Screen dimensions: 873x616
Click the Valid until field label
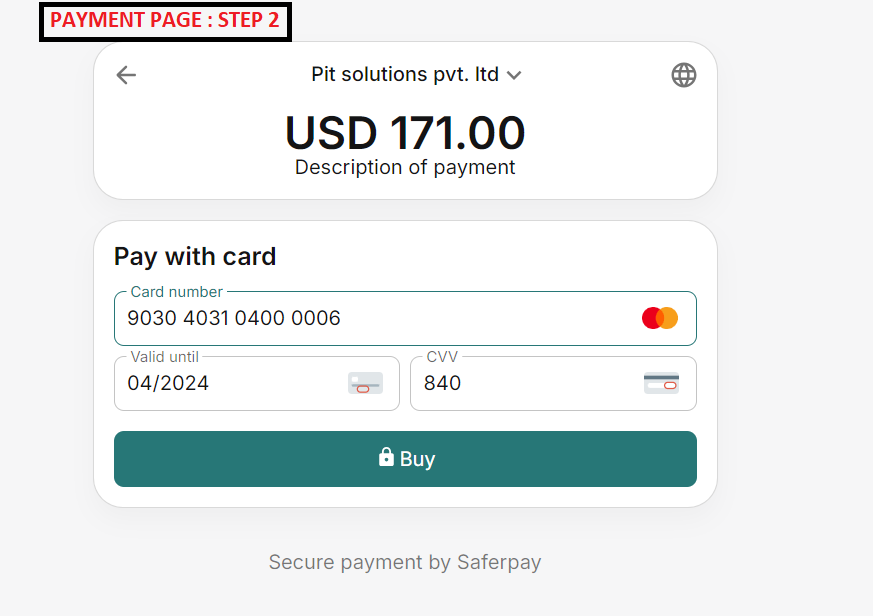click(x=165, y=357)
